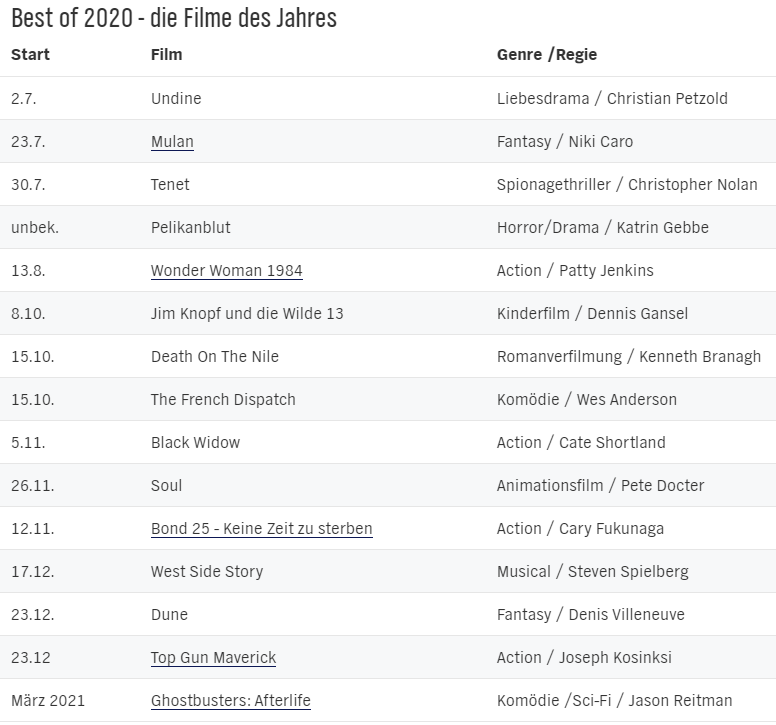Select the Black Widow film title
The image size is (776, 725).
[195, 443]
